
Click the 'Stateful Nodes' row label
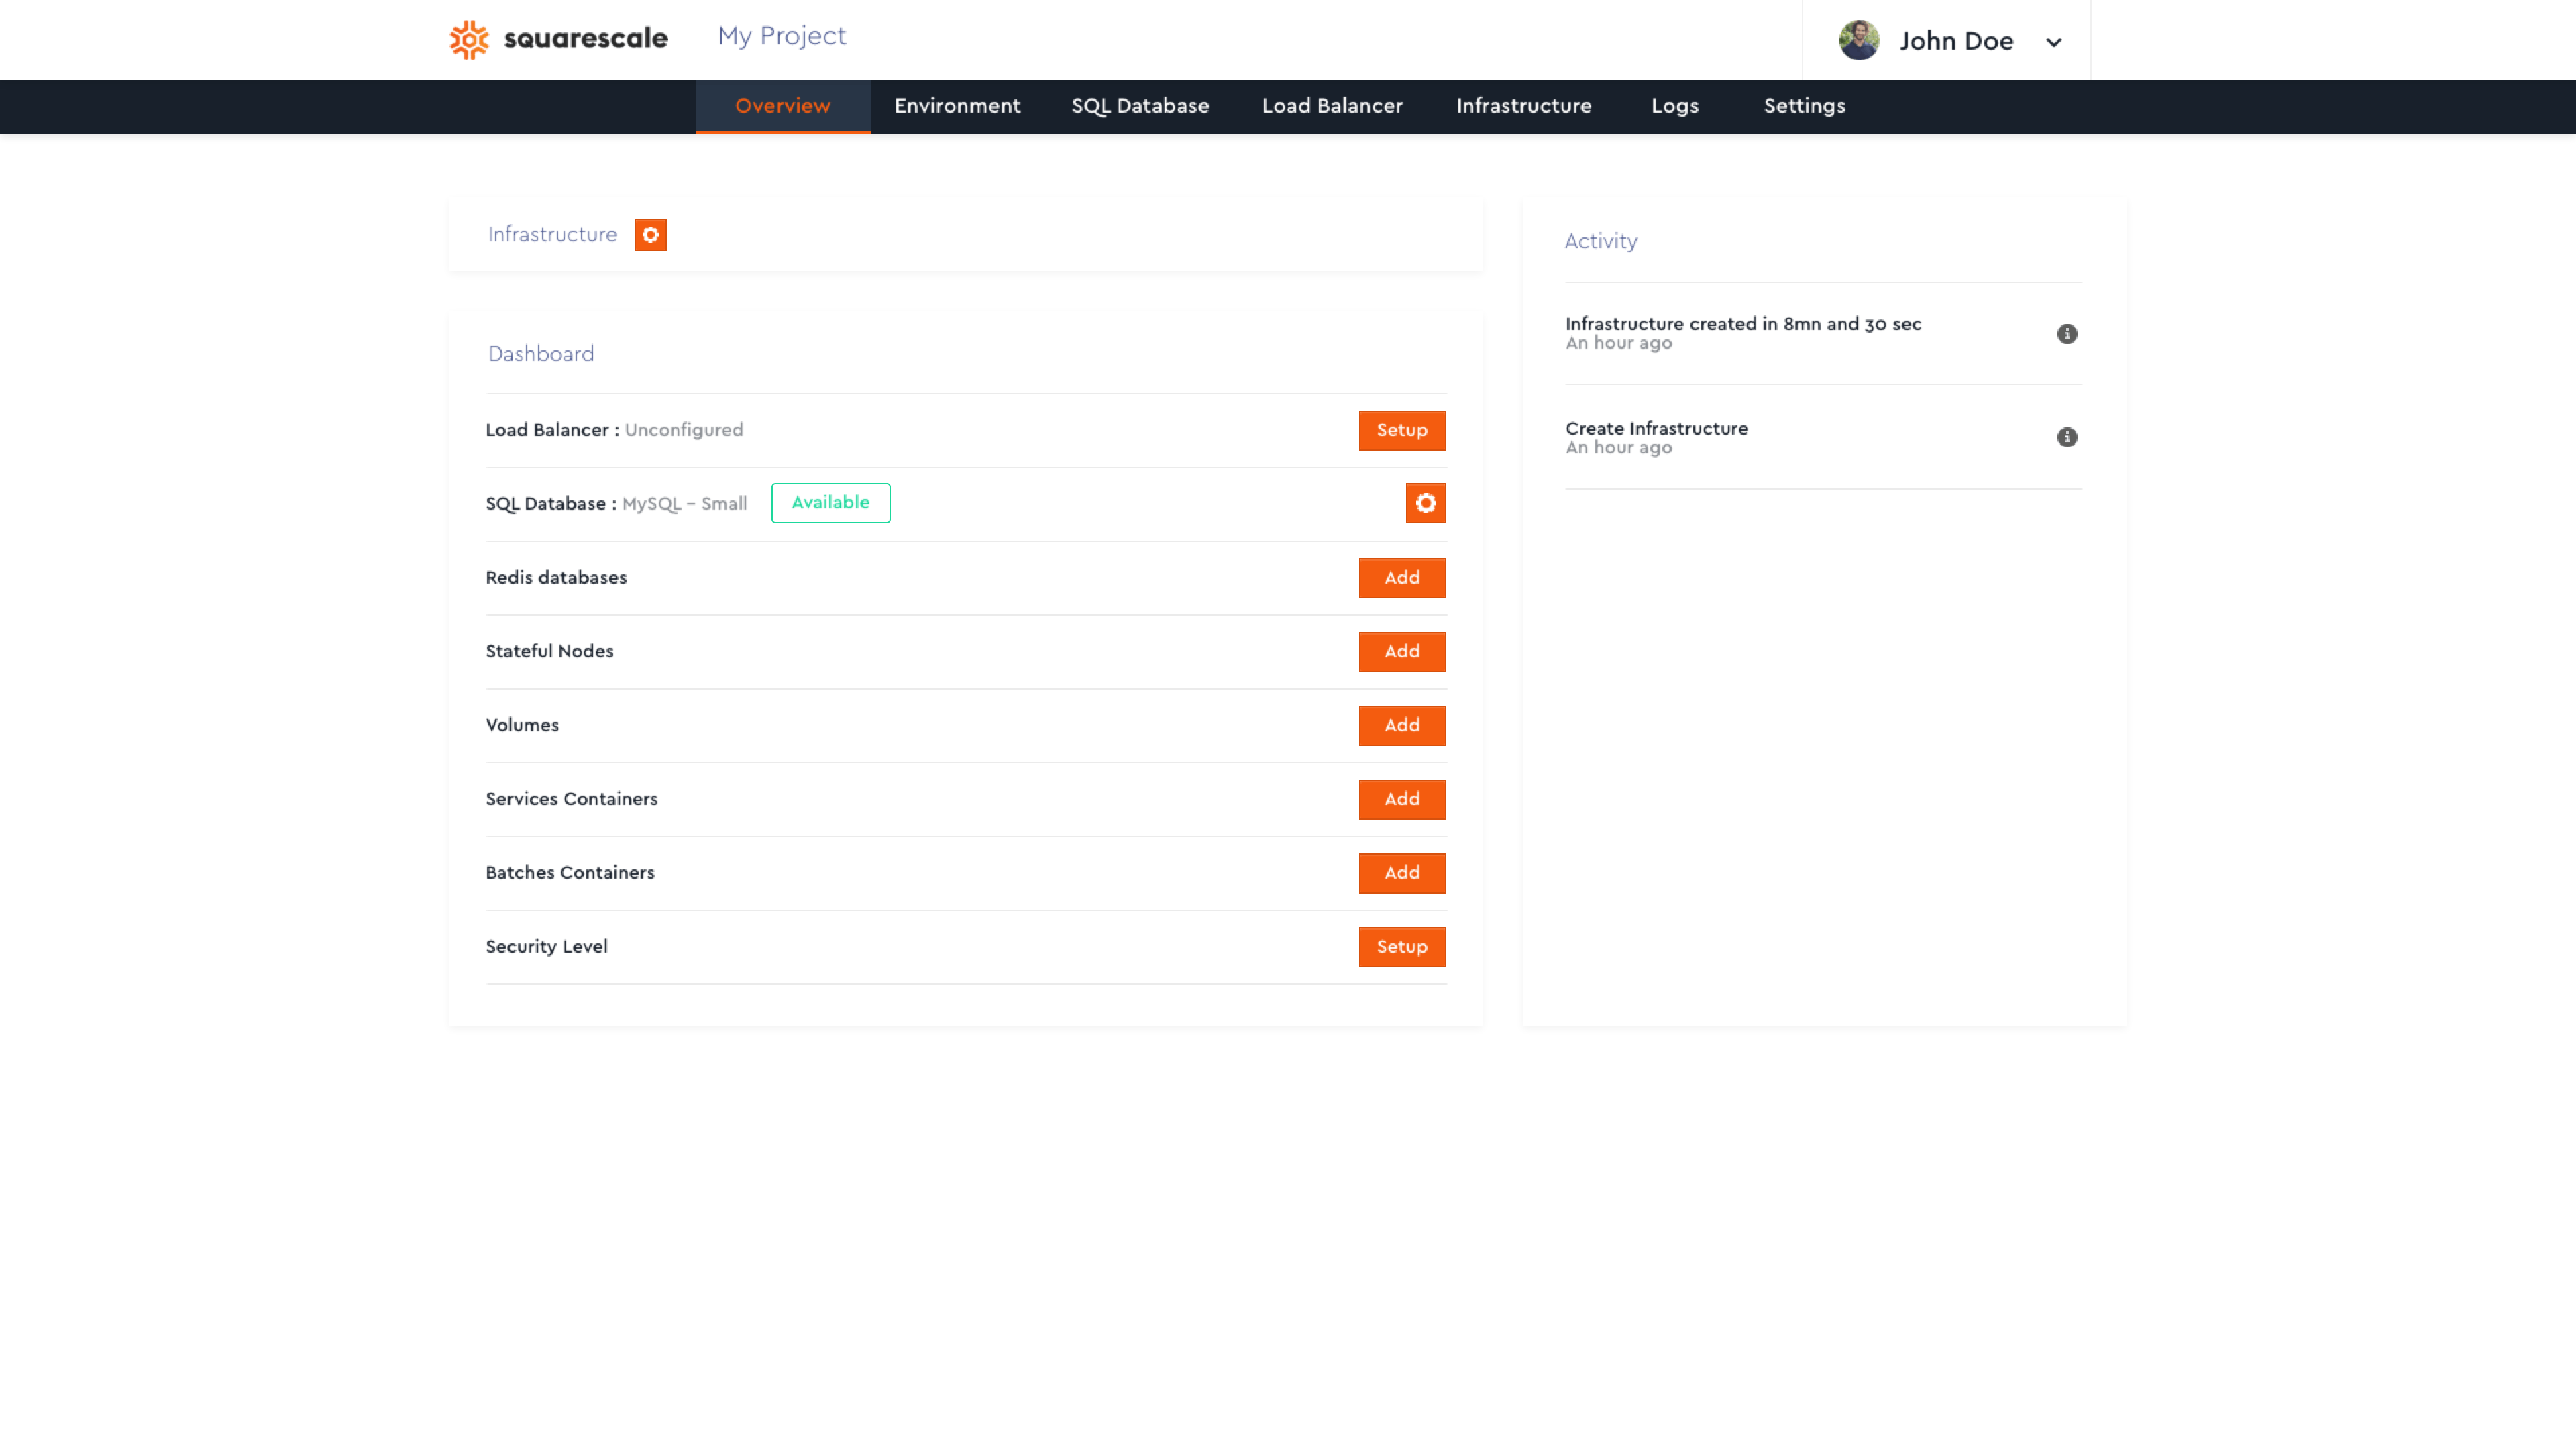click(x=549, y=652)
